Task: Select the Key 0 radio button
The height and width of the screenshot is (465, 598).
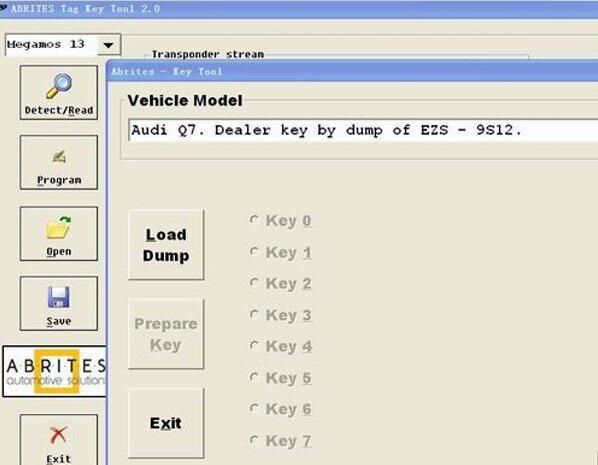Action: point(254,220)
